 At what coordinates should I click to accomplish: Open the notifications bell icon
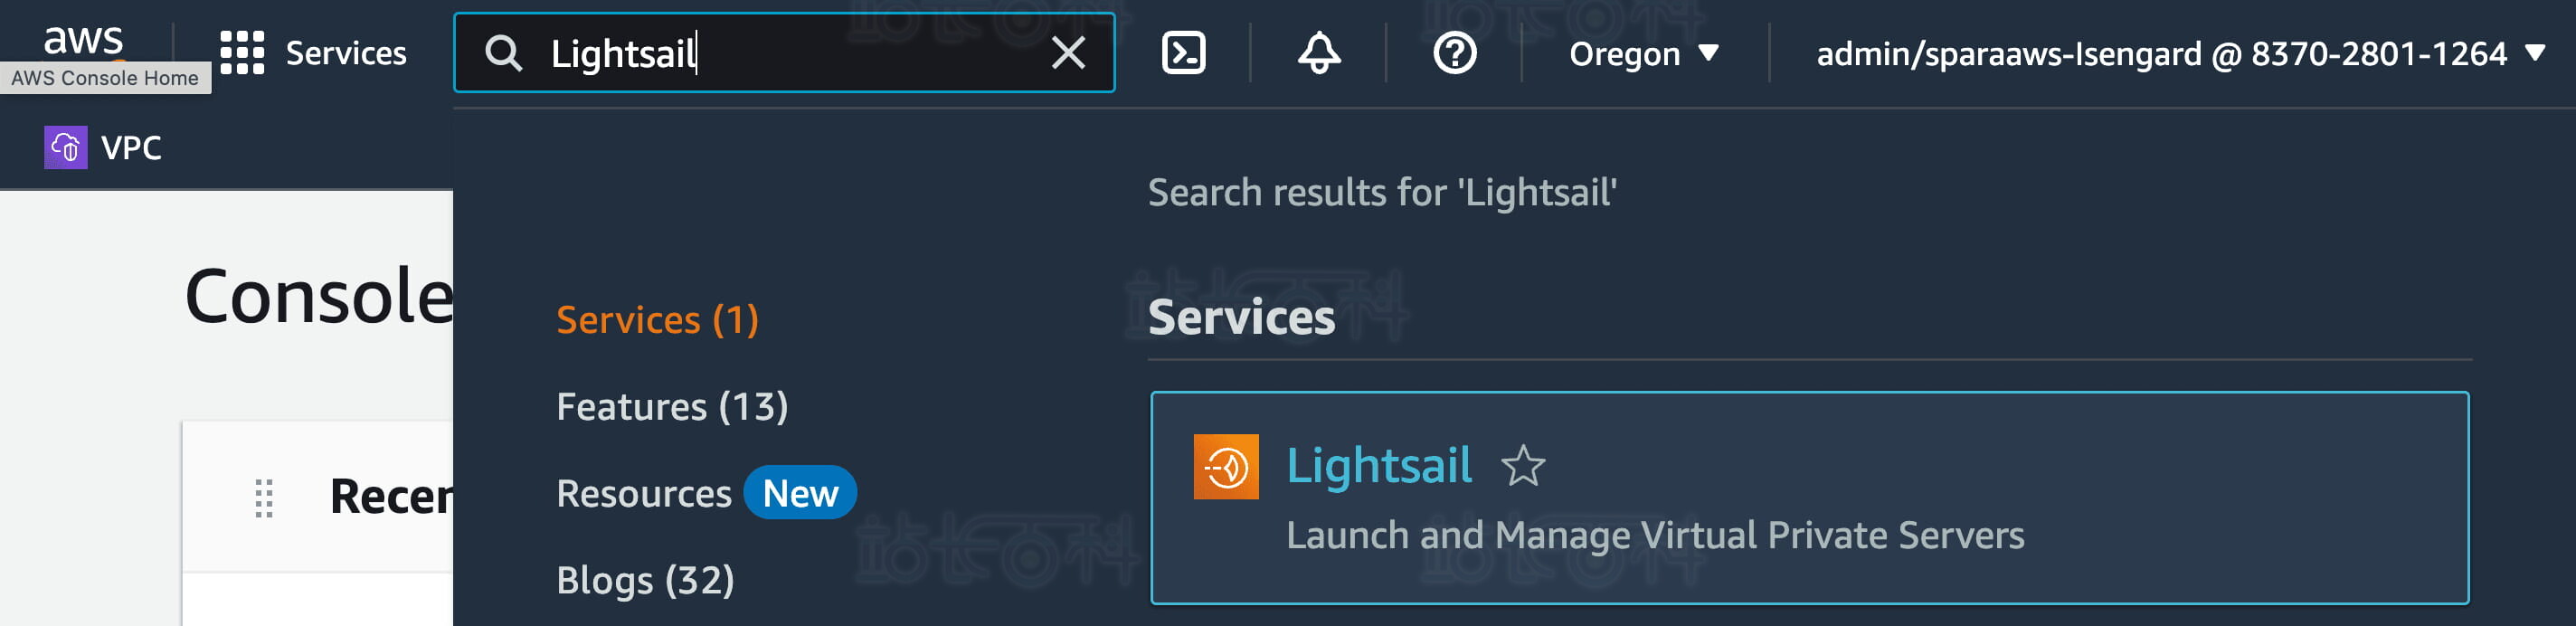(1318, 53)
